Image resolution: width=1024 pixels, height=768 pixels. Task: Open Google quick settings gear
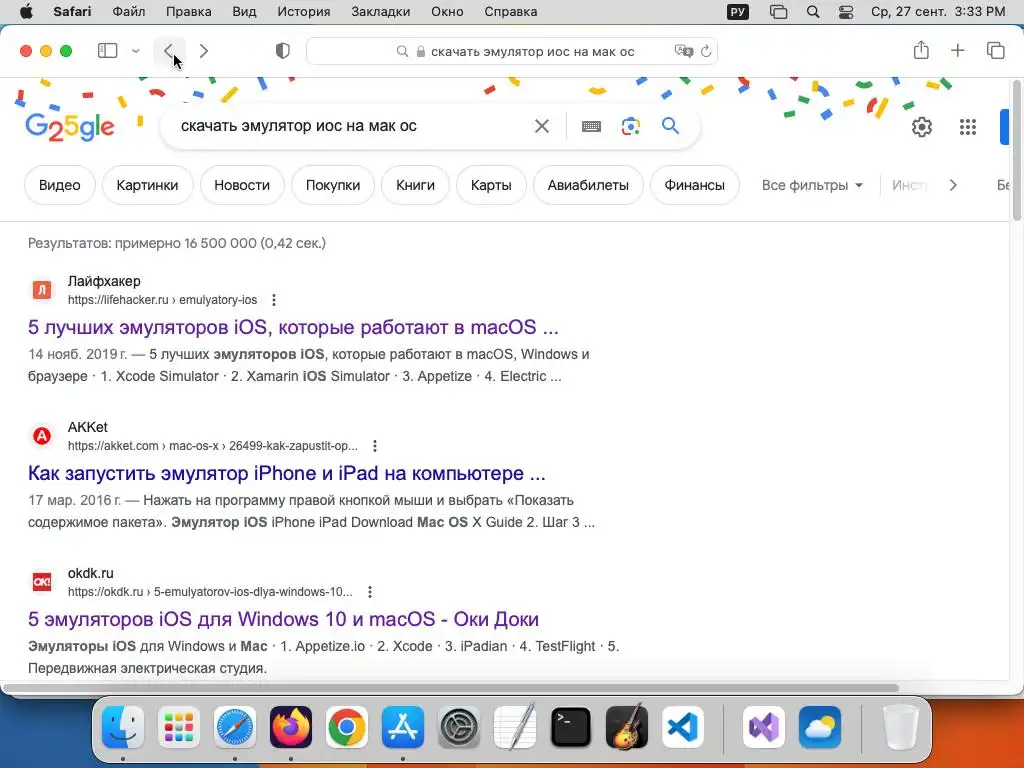pyautogui.click(x=921, y=127)
